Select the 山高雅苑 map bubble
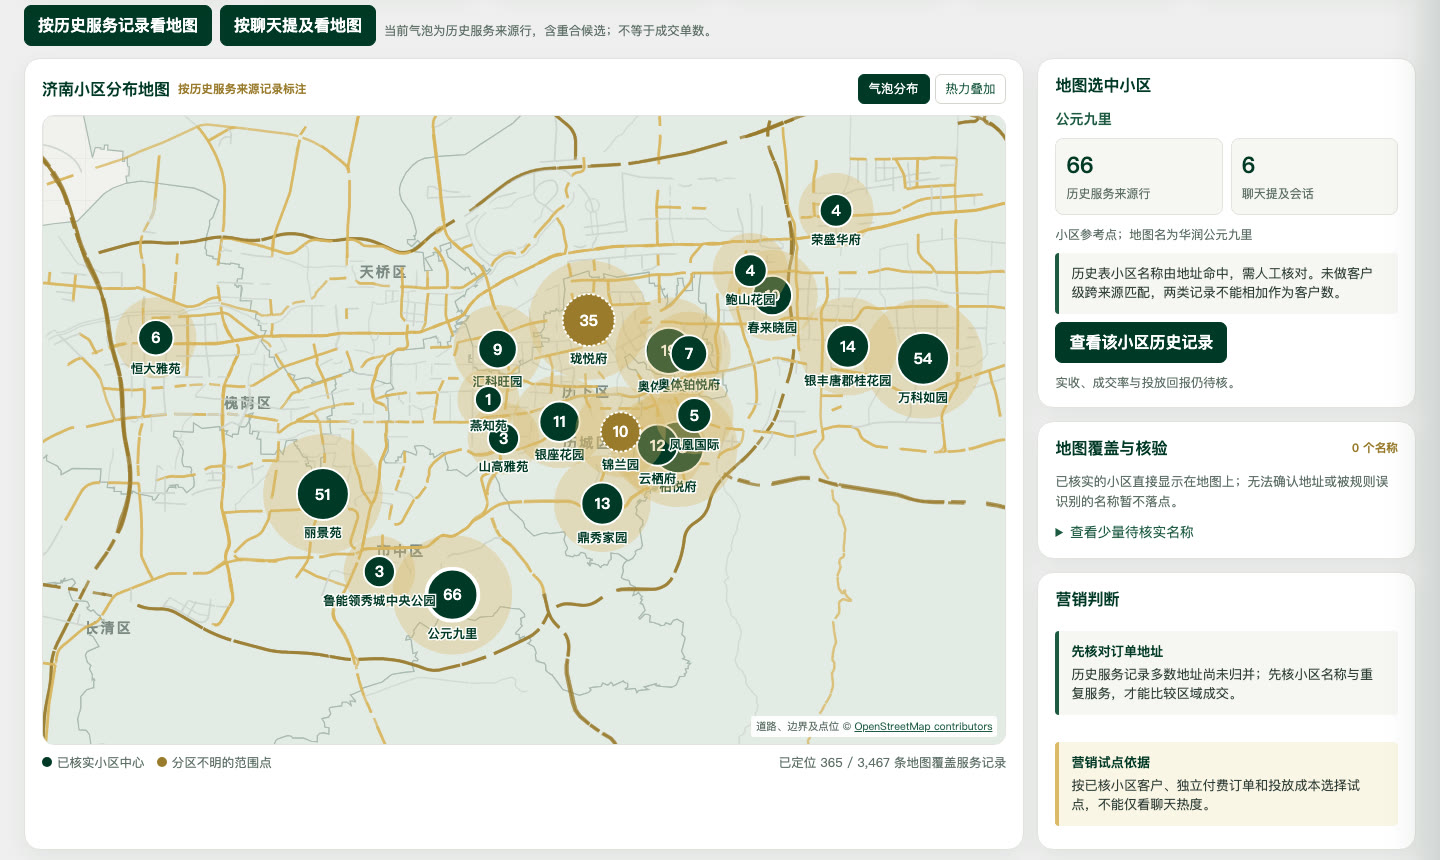 pyautogui.click(x=503, y=438)
